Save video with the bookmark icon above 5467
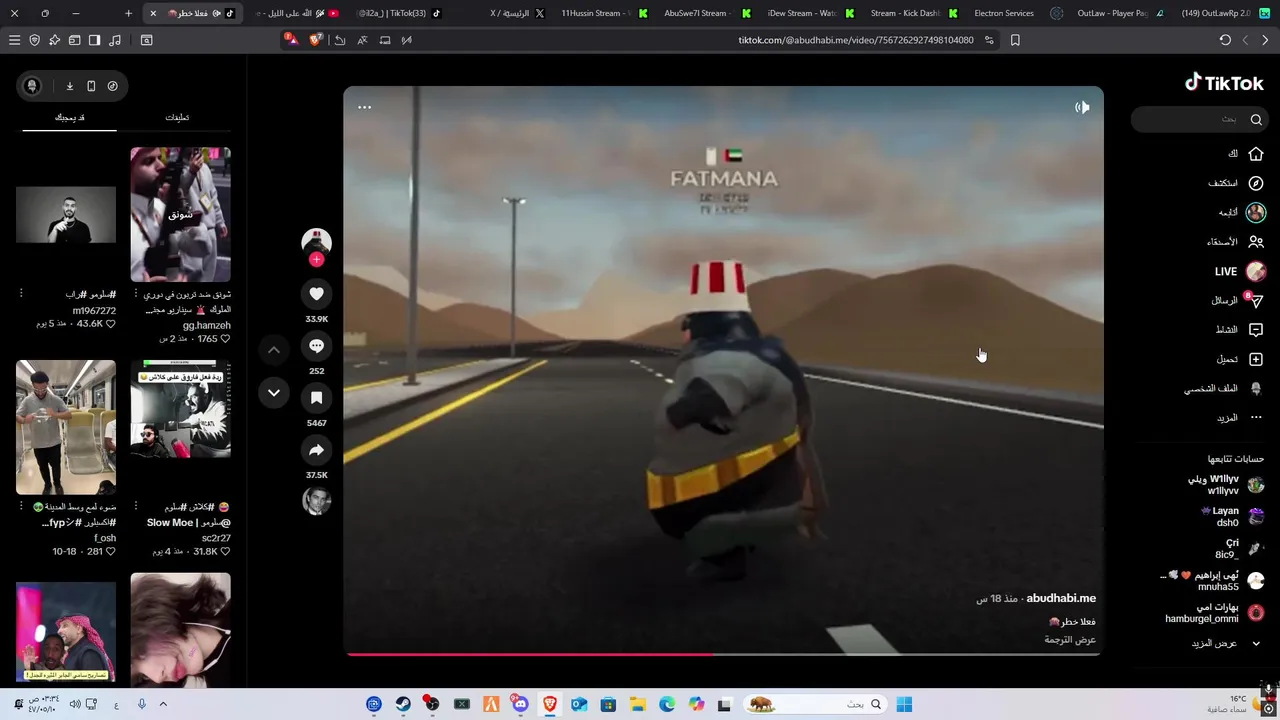Image resolution: width=1280 pixels, height=720 pixels. (x=316, y=398)
